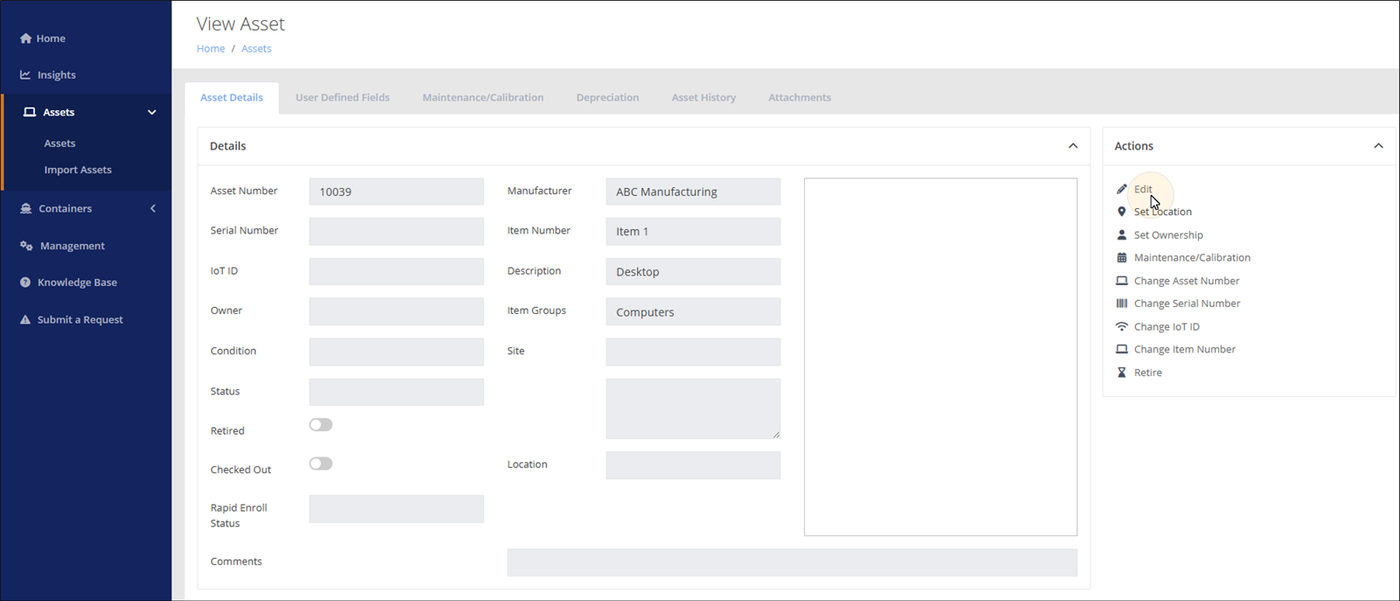This screenshot has height=601, width=1400.
Task: Click the Item Groups field Computers
Action: pyautogui.click(x=693, y=312)
